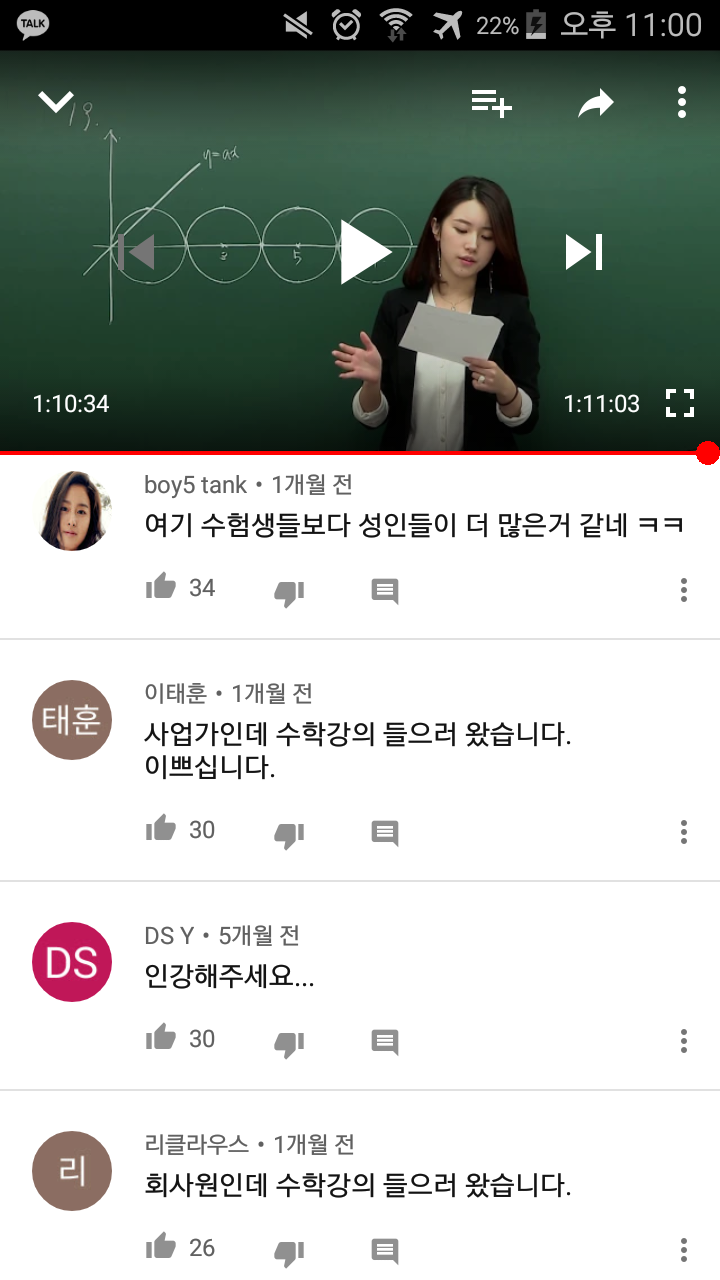Go to previous video

coord(135,252)
